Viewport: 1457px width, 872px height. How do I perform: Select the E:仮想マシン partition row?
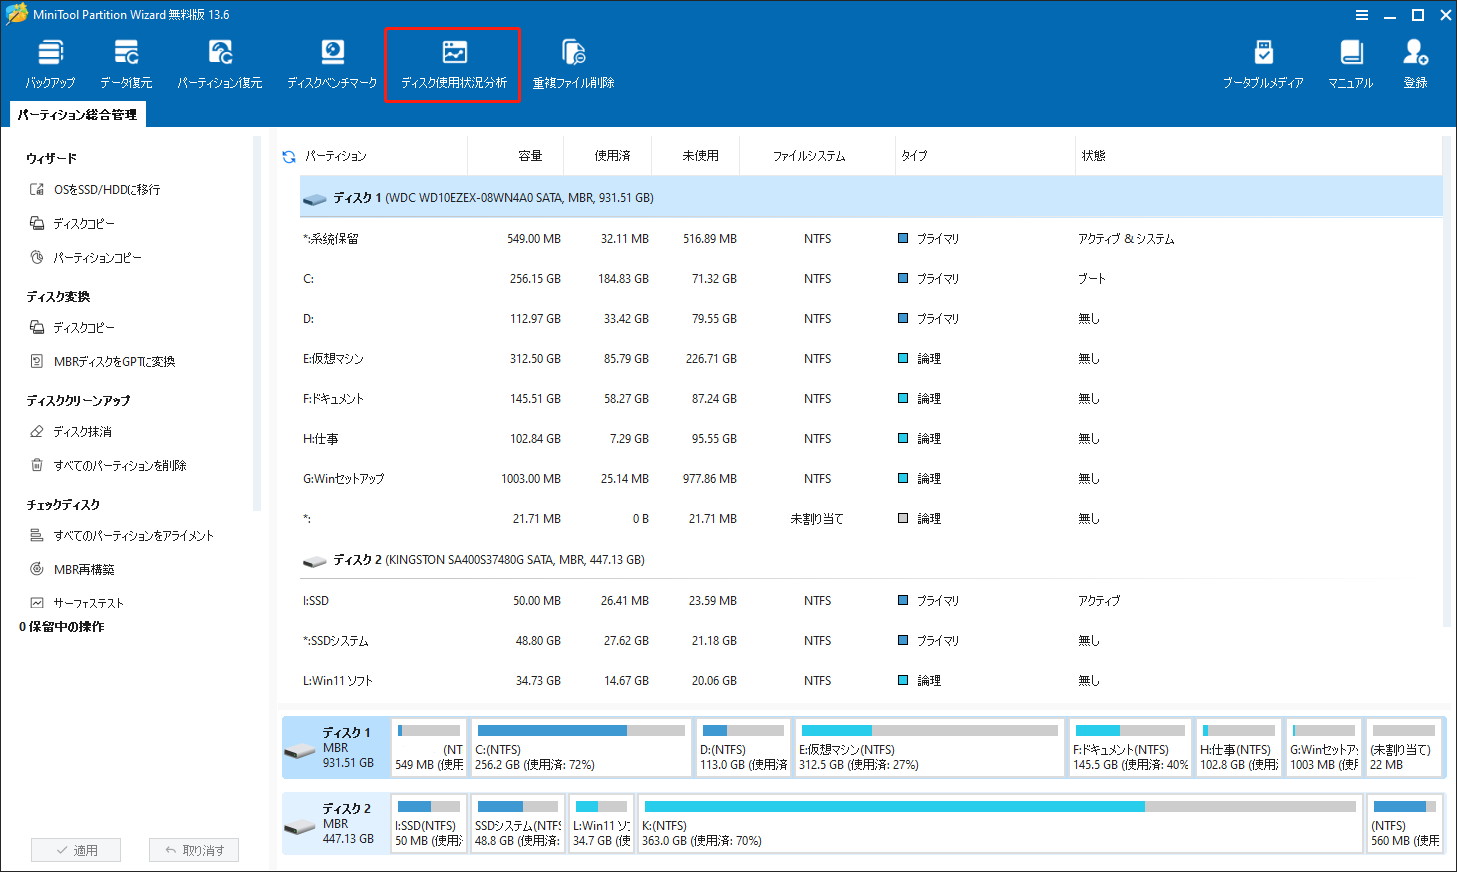tap(871, 359)
